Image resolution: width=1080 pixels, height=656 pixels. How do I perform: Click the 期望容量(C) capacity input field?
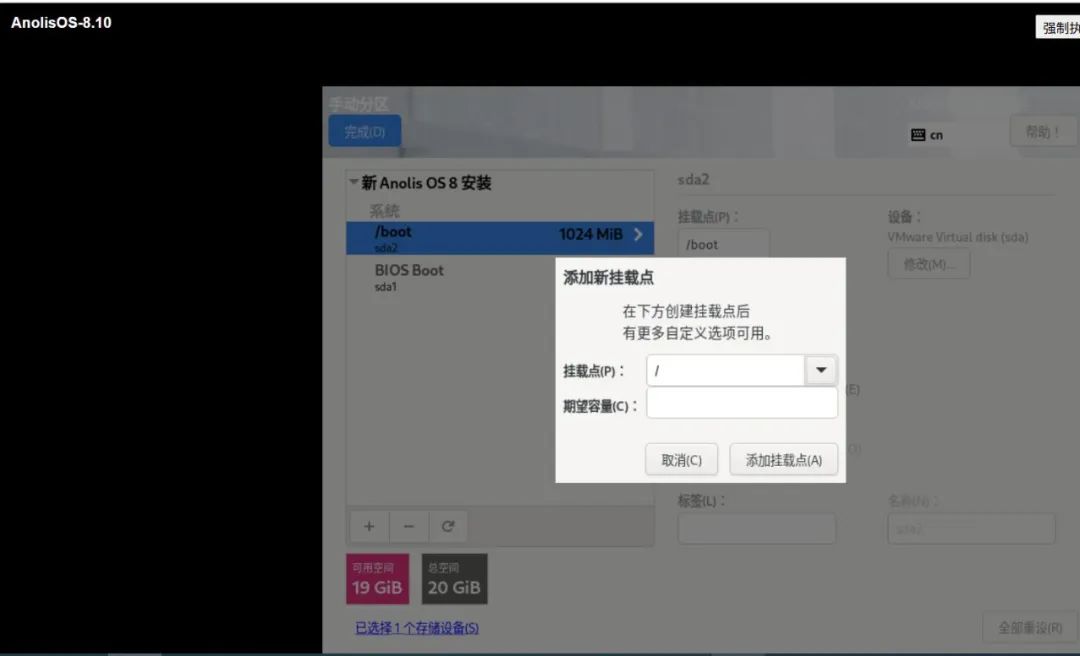coord(742,402)
